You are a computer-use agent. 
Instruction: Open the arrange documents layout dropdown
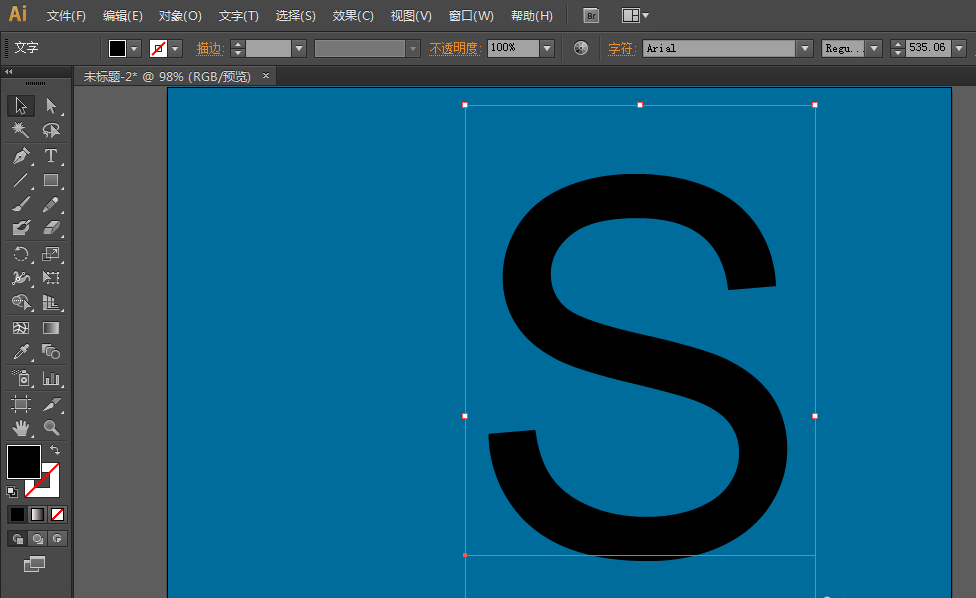635,16
